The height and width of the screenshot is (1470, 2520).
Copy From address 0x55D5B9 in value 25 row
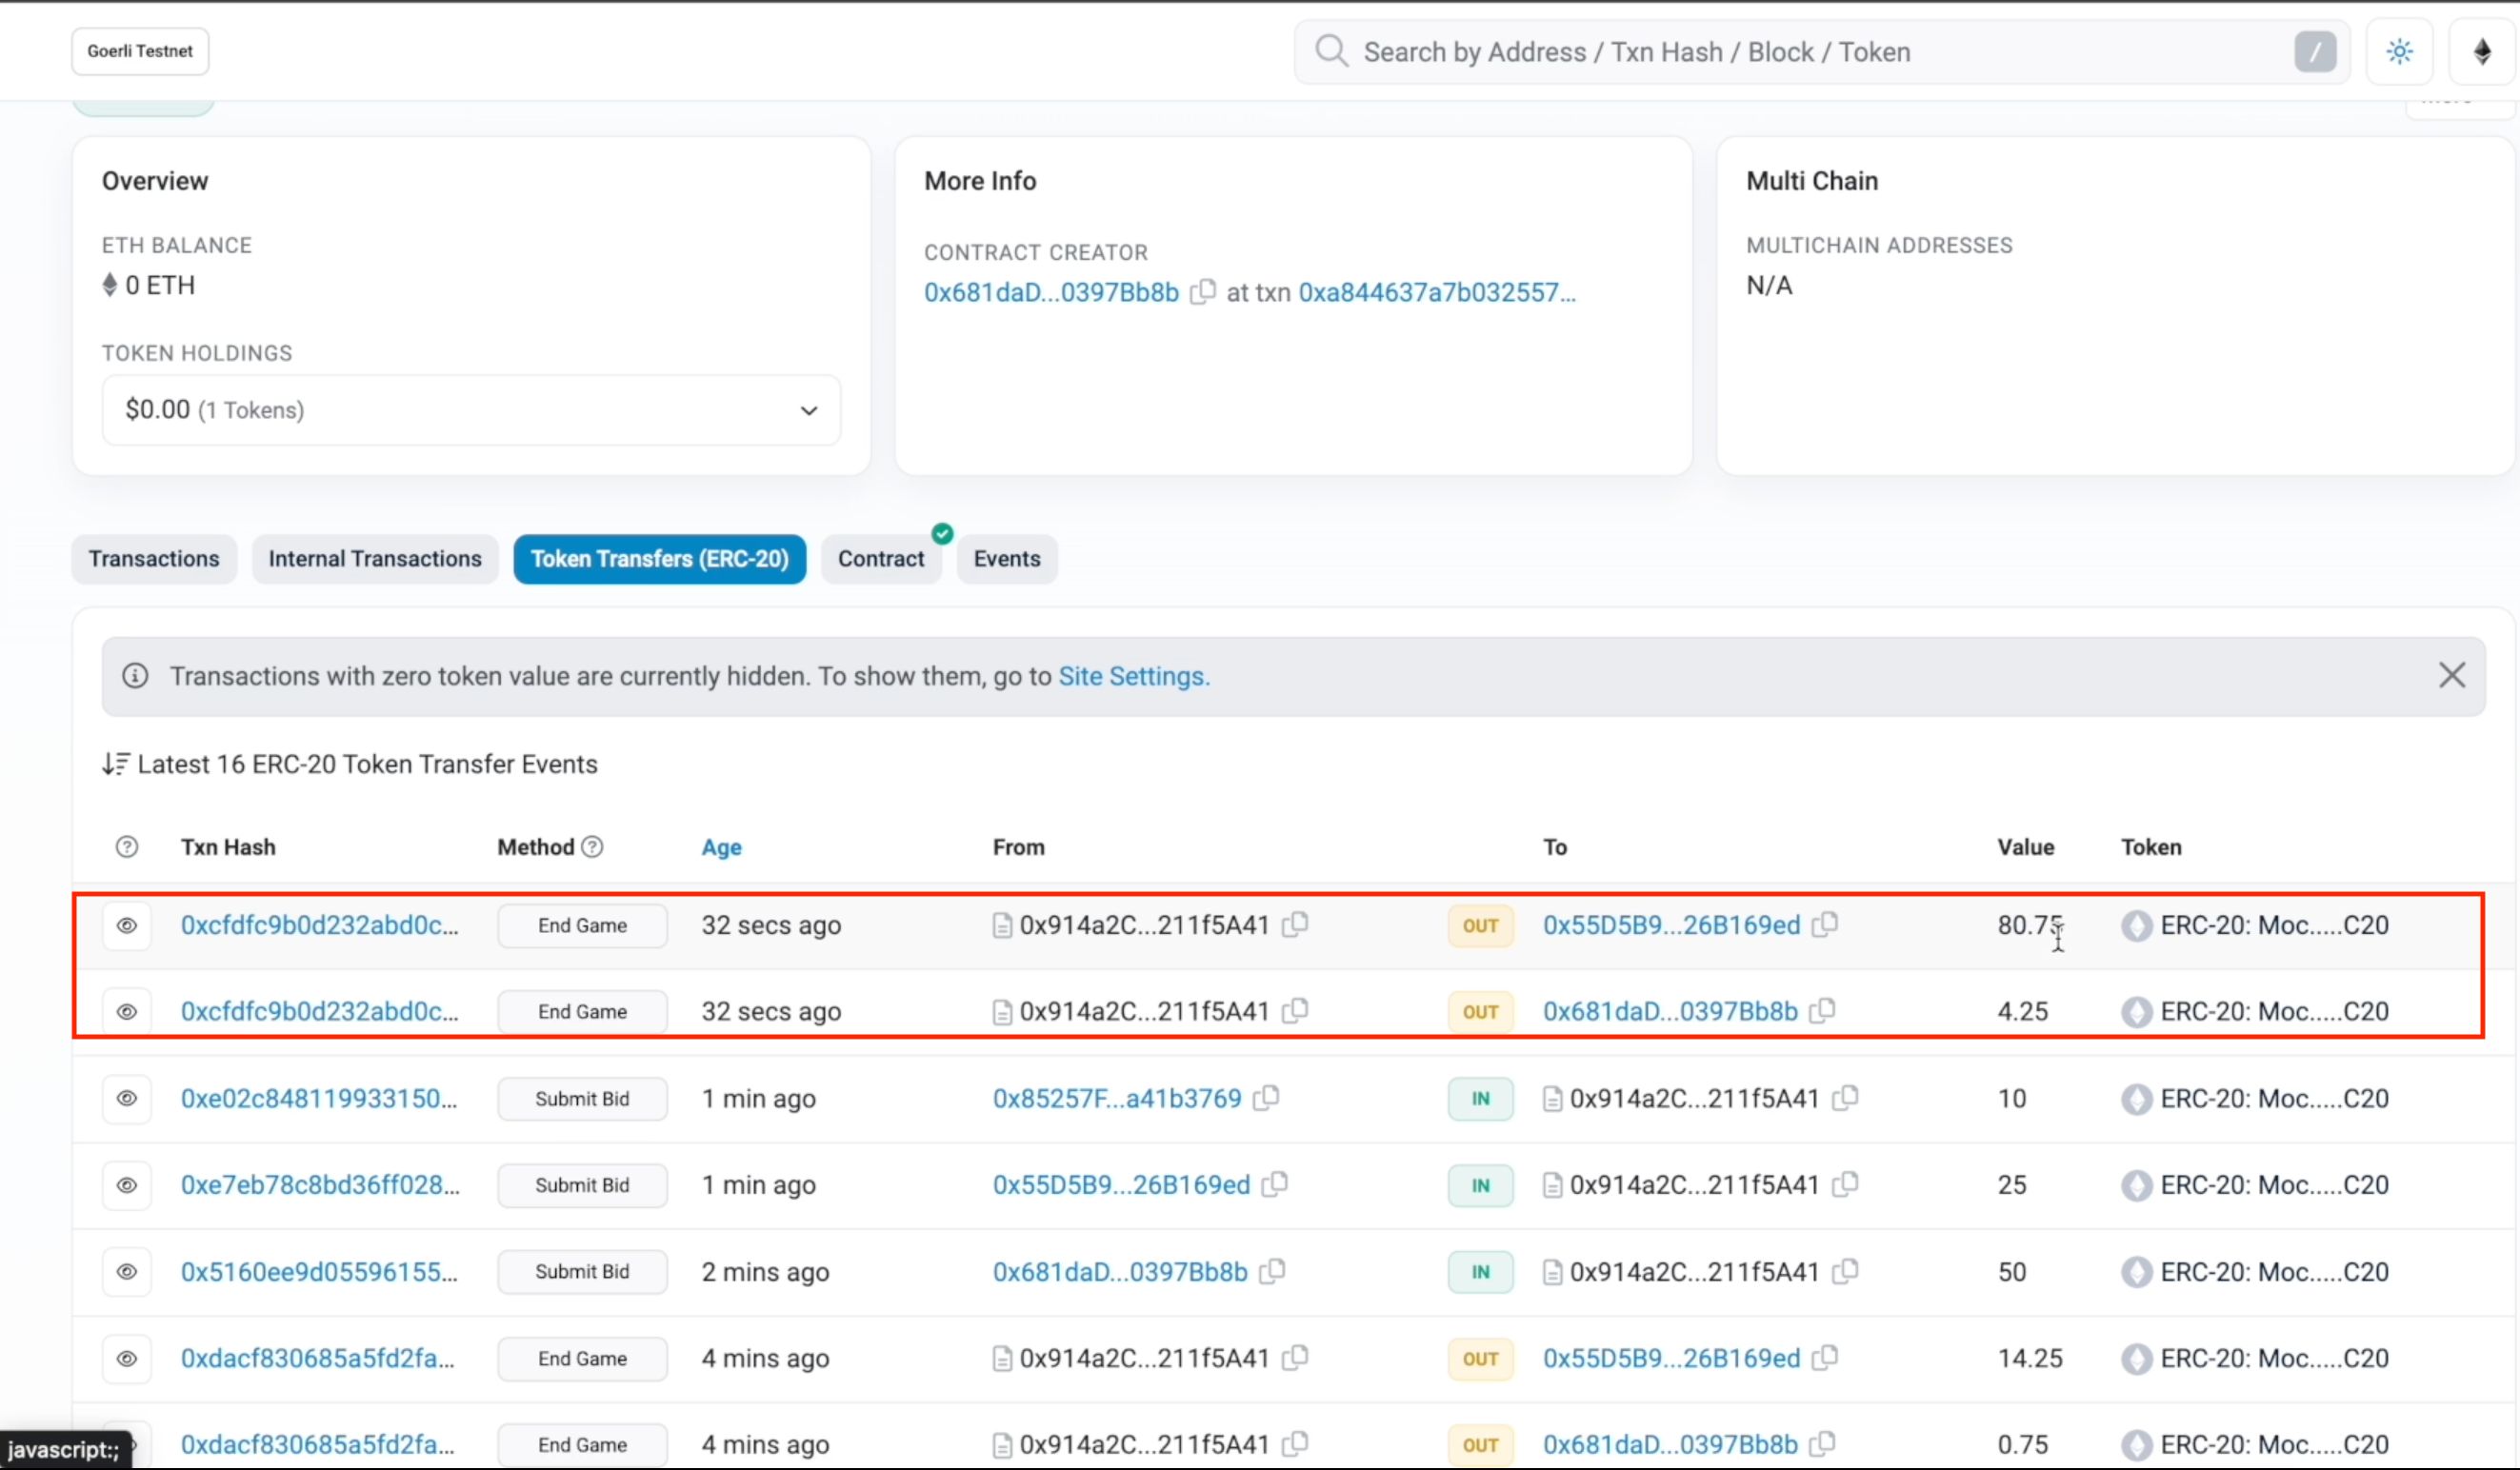pos(1275,1184)
